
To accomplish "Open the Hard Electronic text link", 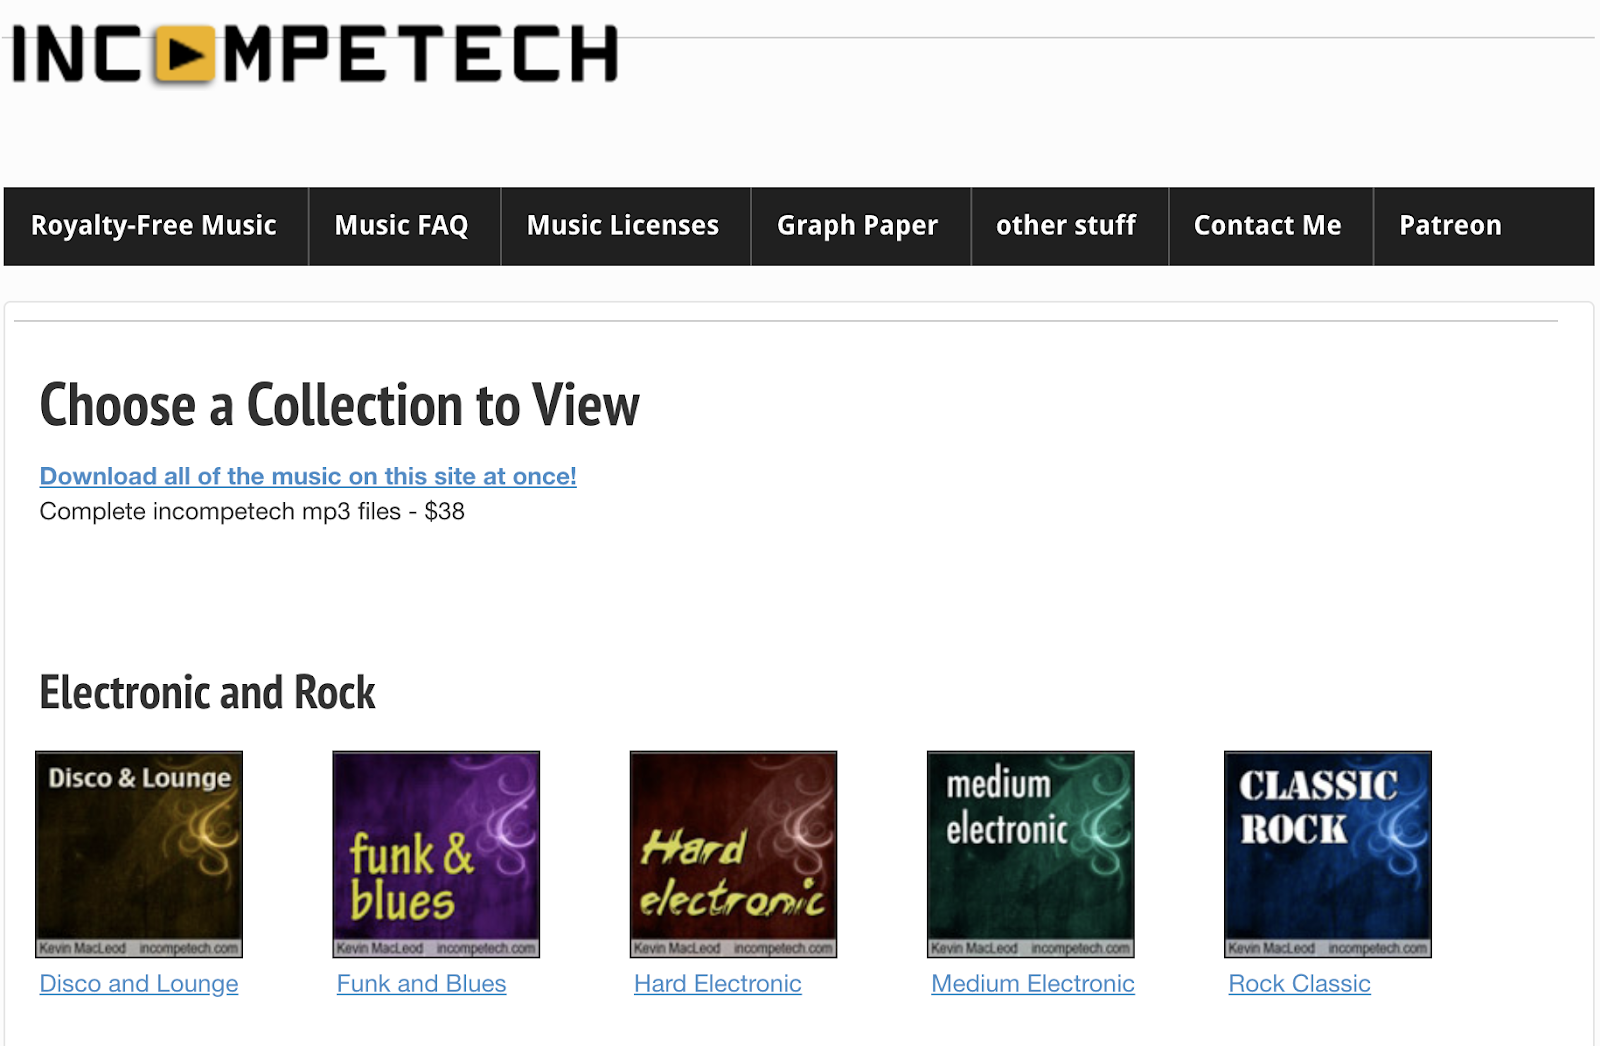I will pyautogui.click(x=717, y=984).
